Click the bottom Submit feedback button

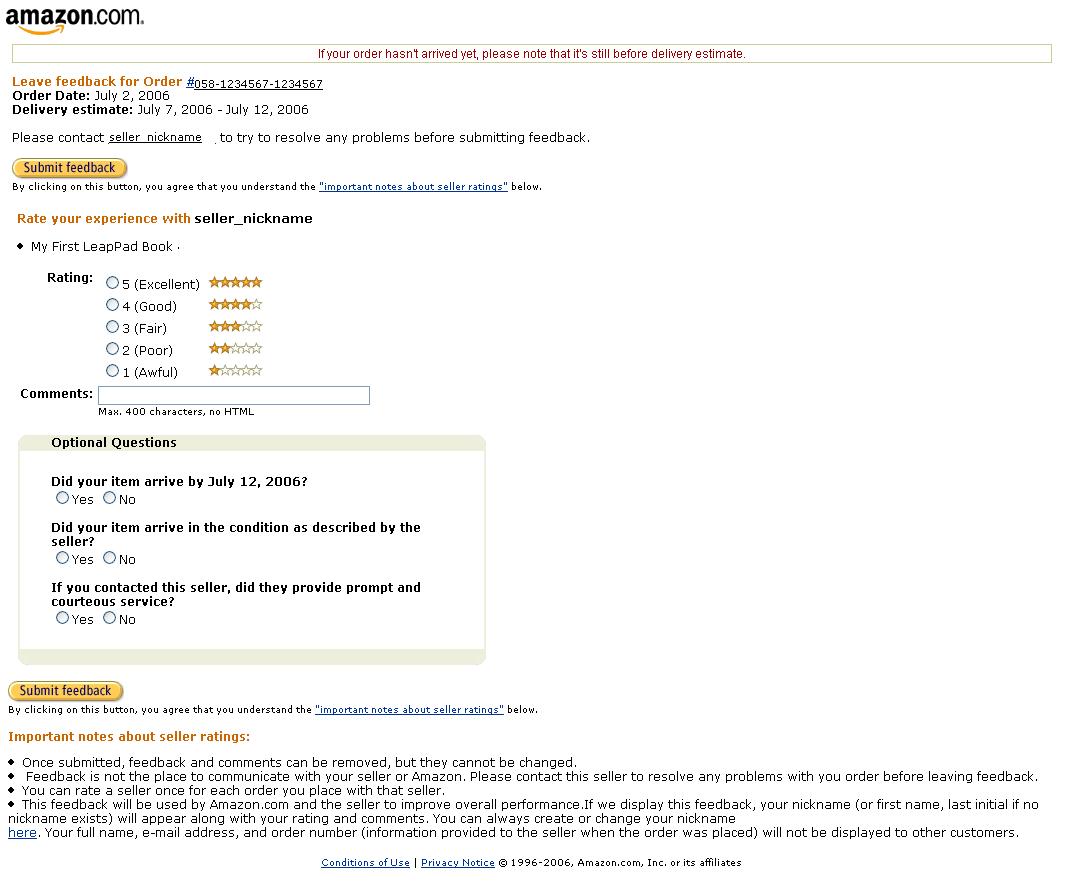pos(65,691)
